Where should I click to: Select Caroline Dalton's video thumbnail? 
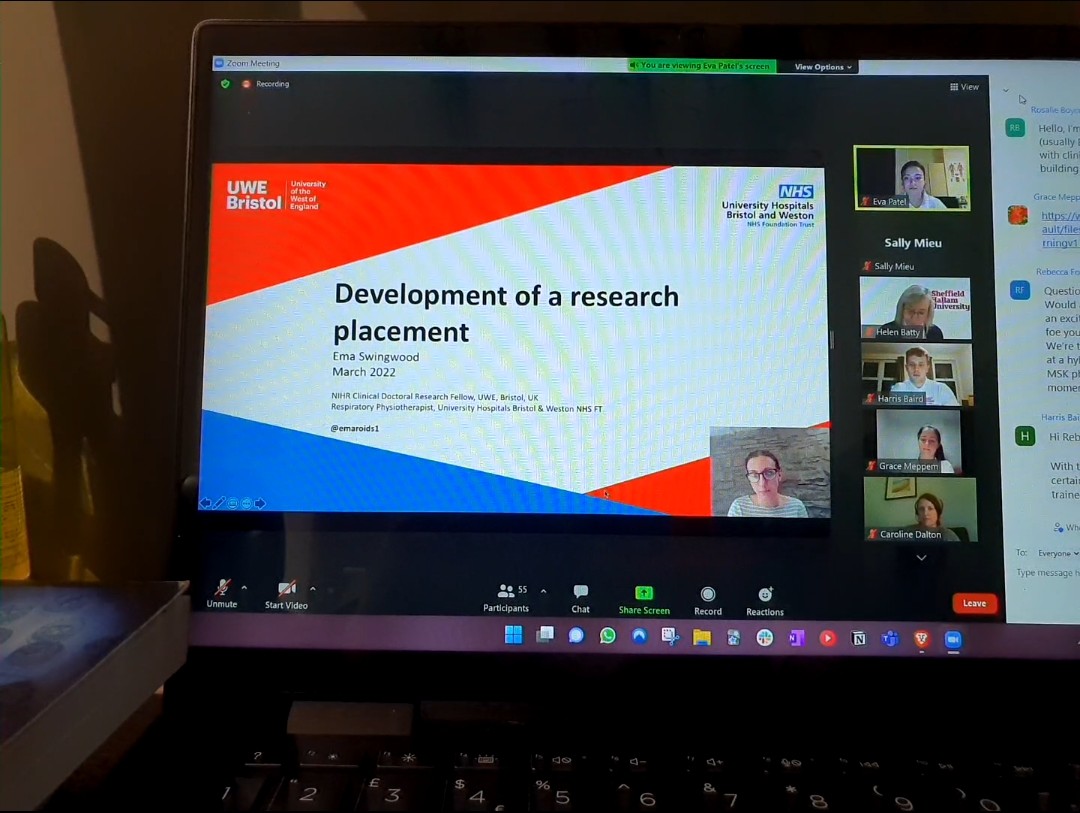click(920, 508)
